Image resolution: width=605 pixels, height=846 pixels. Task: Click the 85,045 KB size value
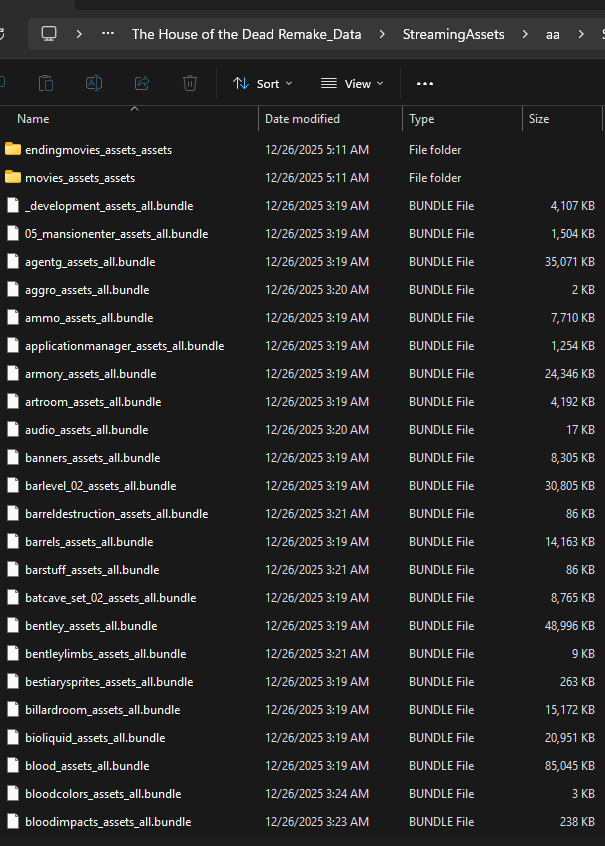(569, 766)
